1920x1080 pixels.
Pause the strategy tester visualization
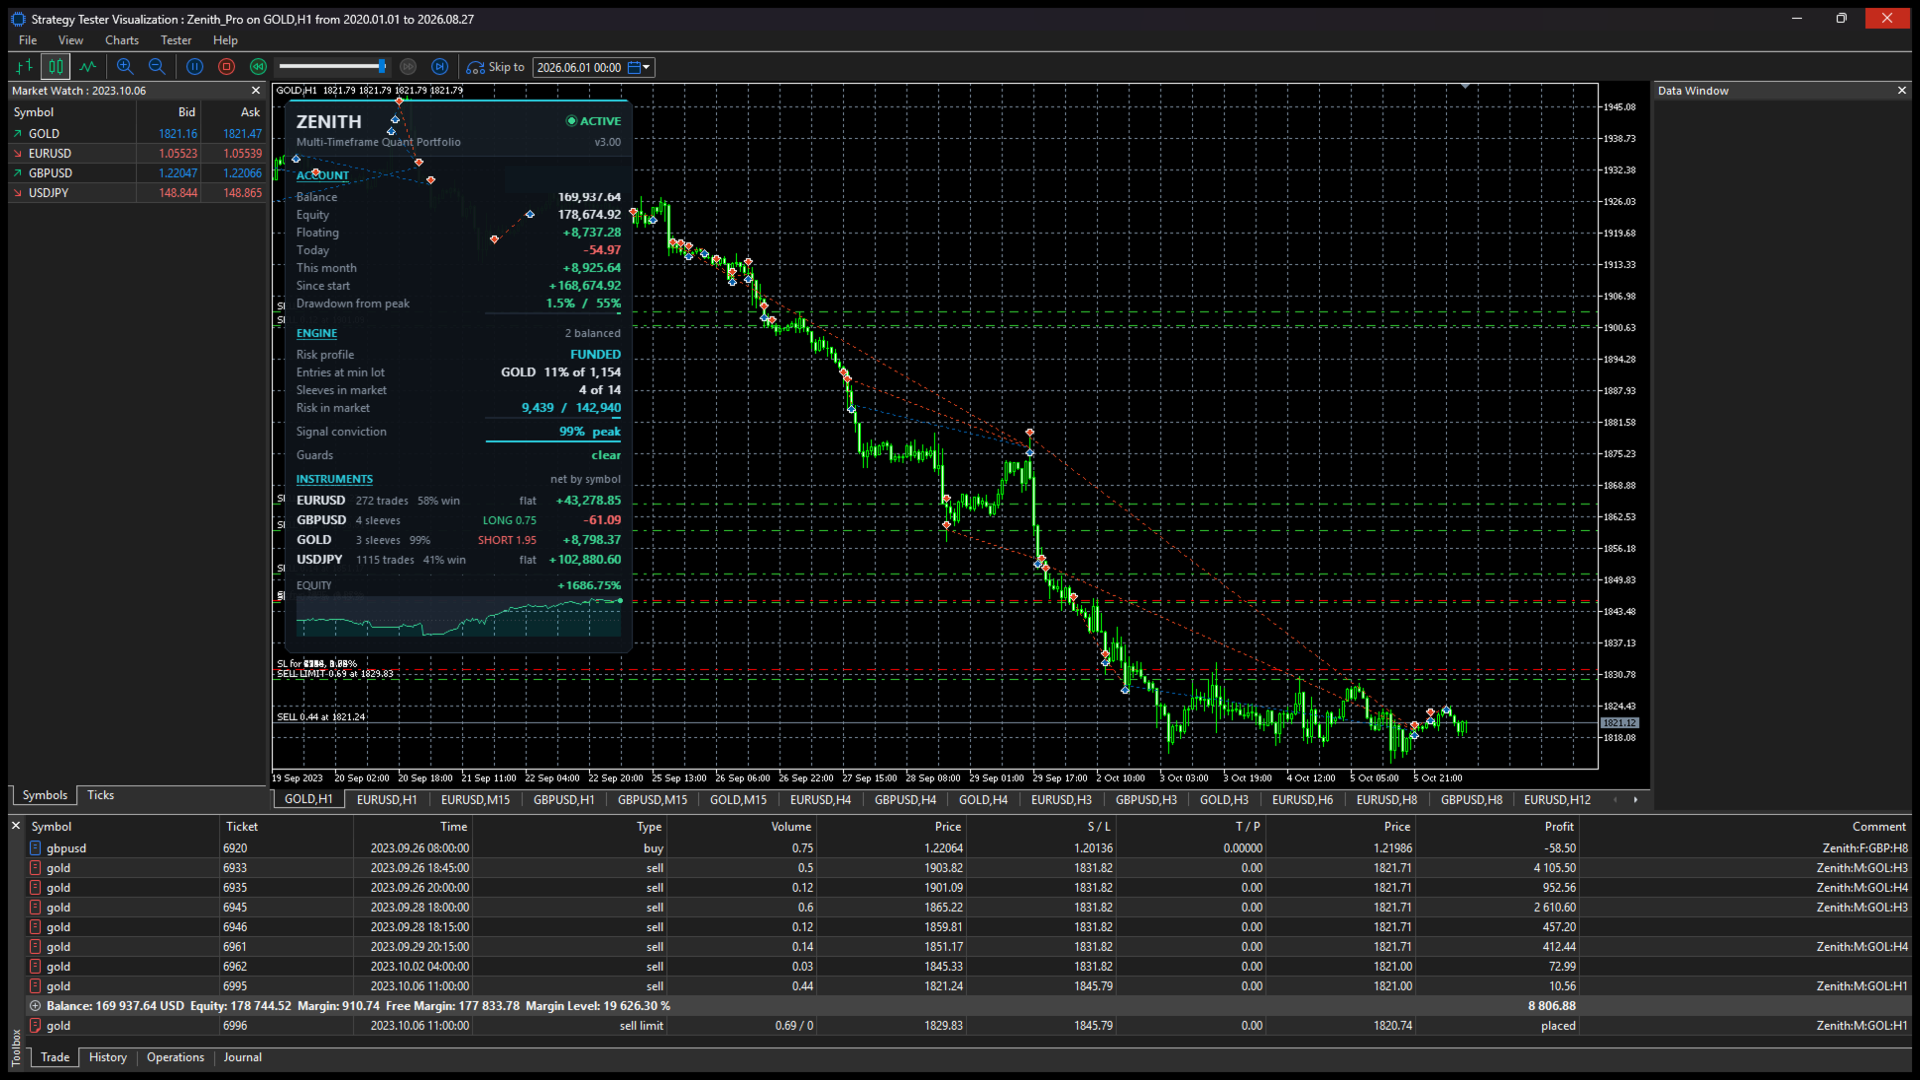pos(195,67)
